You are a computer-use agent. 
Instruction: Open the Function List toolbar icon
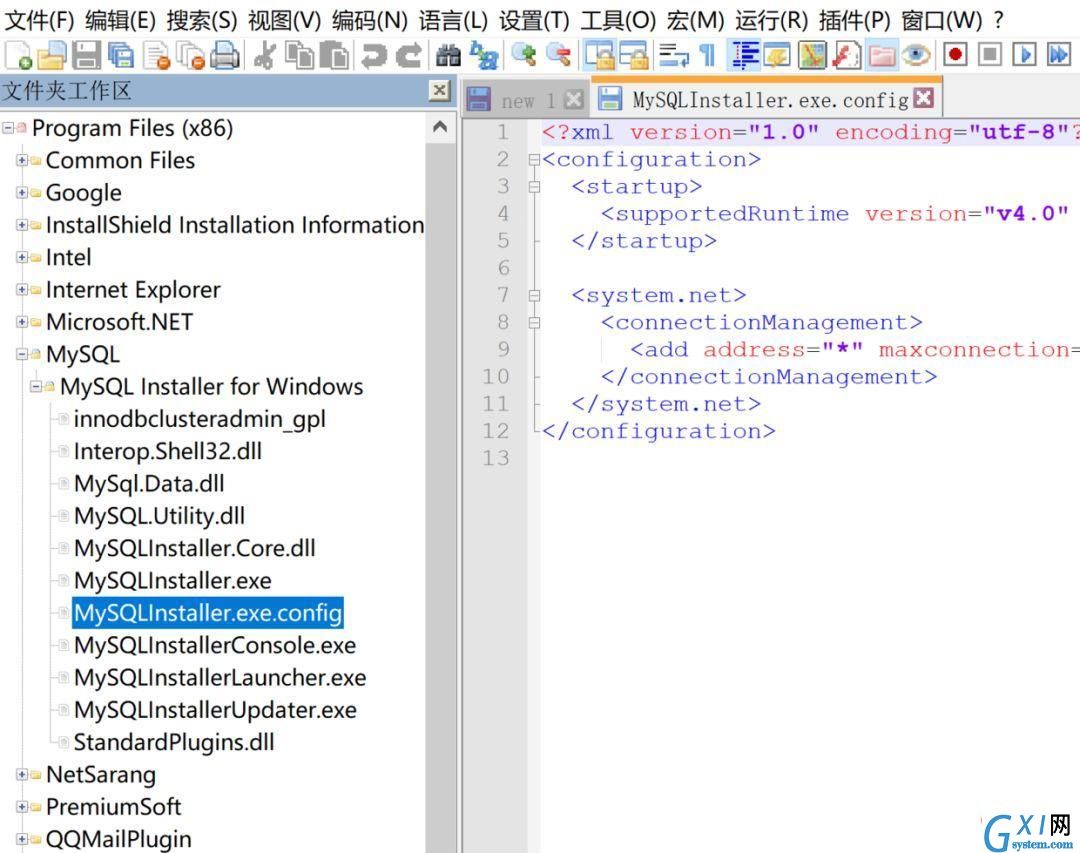[847, 55]
